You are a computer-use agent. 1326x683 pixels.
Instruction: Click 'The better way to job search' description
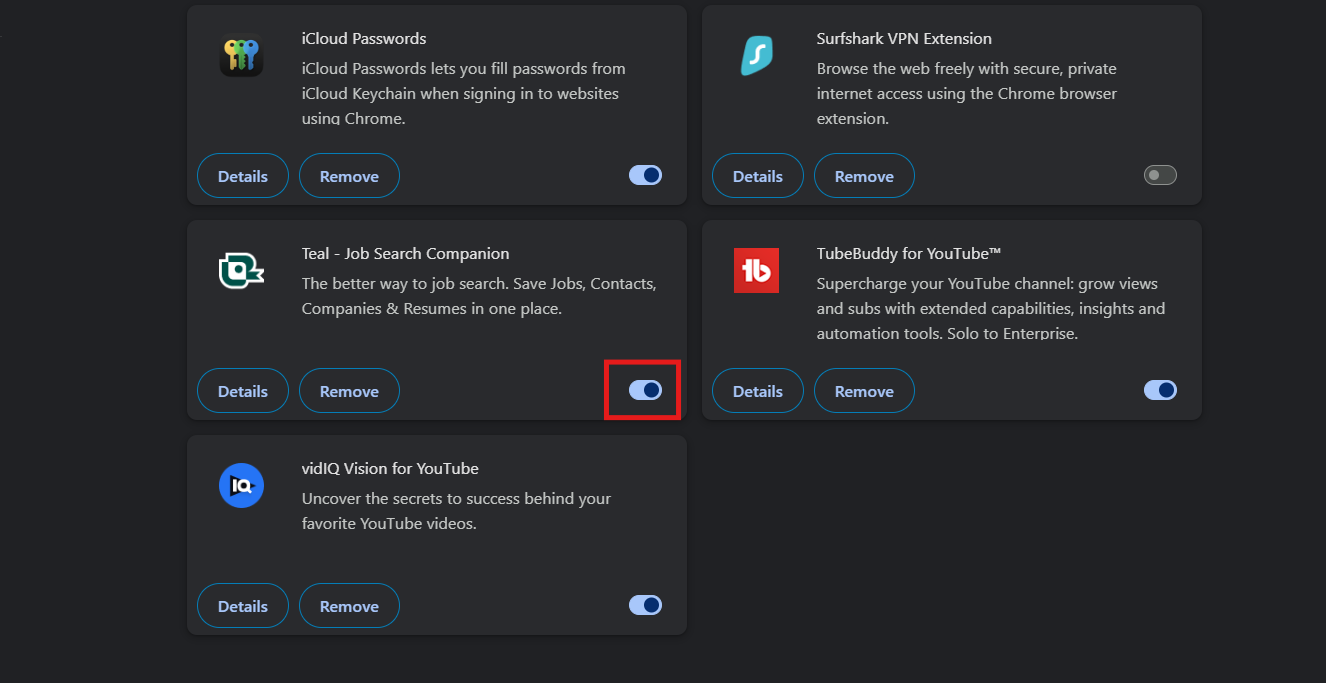(479, 296)
